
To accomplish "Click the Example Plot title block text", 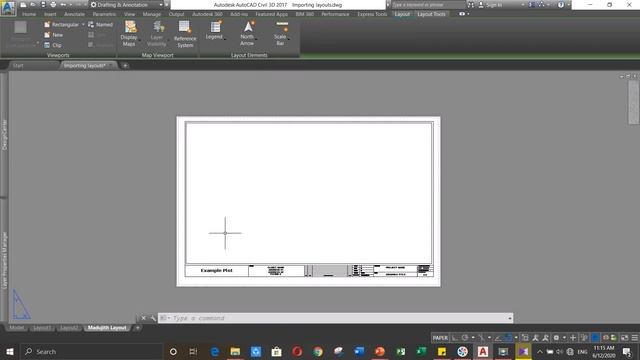I will (216, 271).
